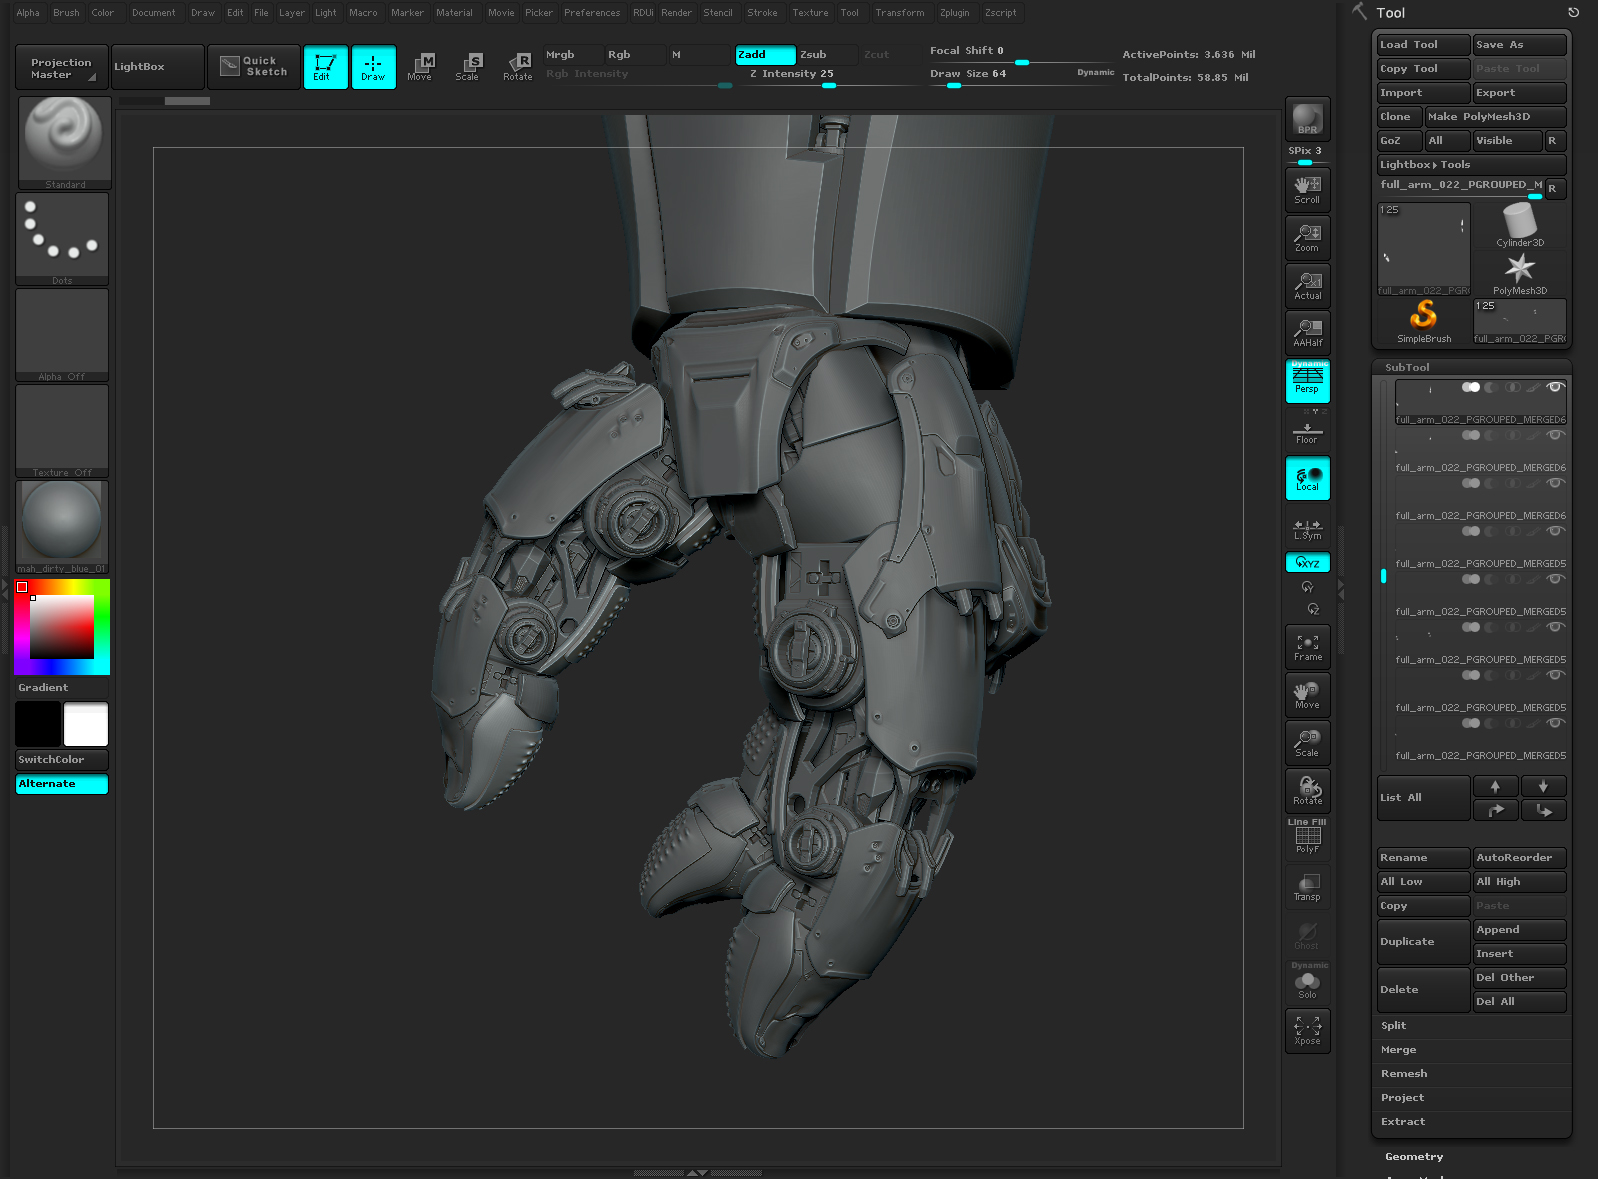The image size is (1598, 1179).
Task: Move subtool down with the down arrow
Action: click(x=1543, y=786)
